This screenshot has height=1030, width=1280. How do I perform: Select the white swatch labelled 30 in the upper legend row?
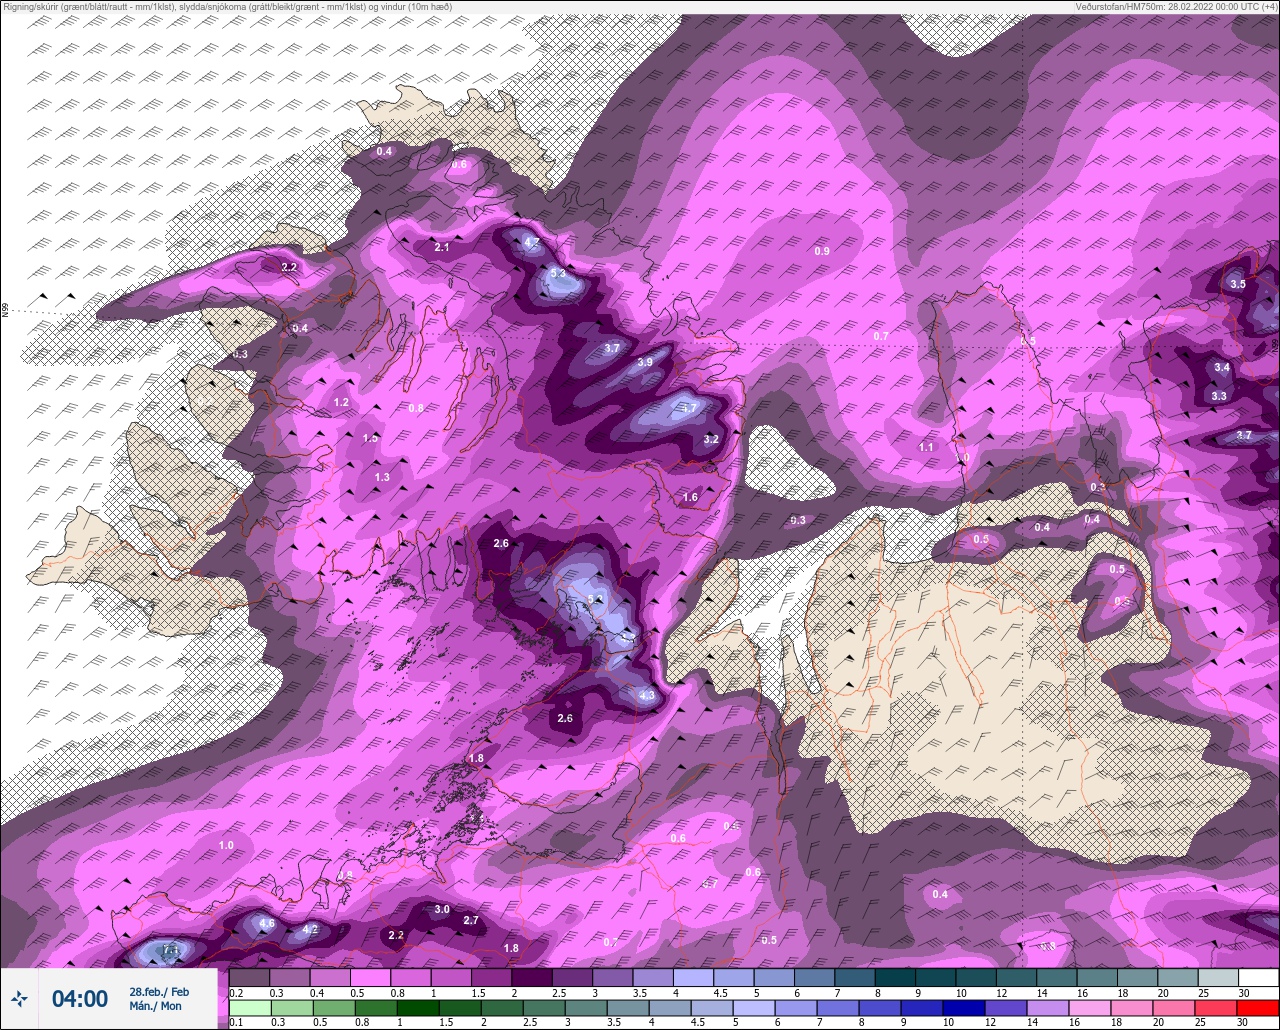click(x=1257, y=978)
